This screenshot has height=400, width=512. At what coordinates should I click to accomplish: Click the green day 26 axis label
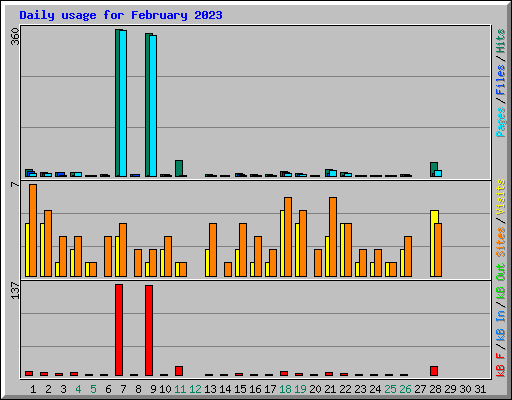pyautogui.click(x=405, y=389)
